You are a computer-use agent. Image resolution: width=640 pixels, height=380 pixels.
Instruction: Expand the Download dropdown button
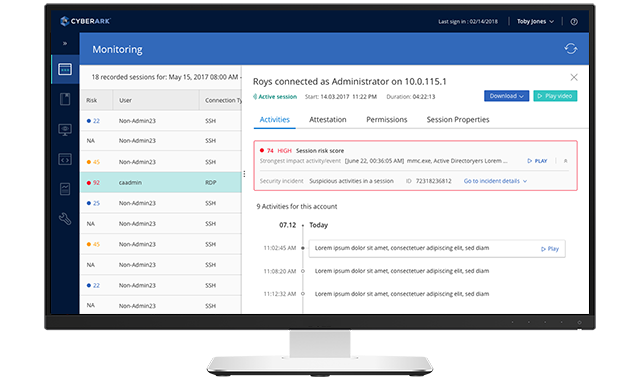[507, 96]
